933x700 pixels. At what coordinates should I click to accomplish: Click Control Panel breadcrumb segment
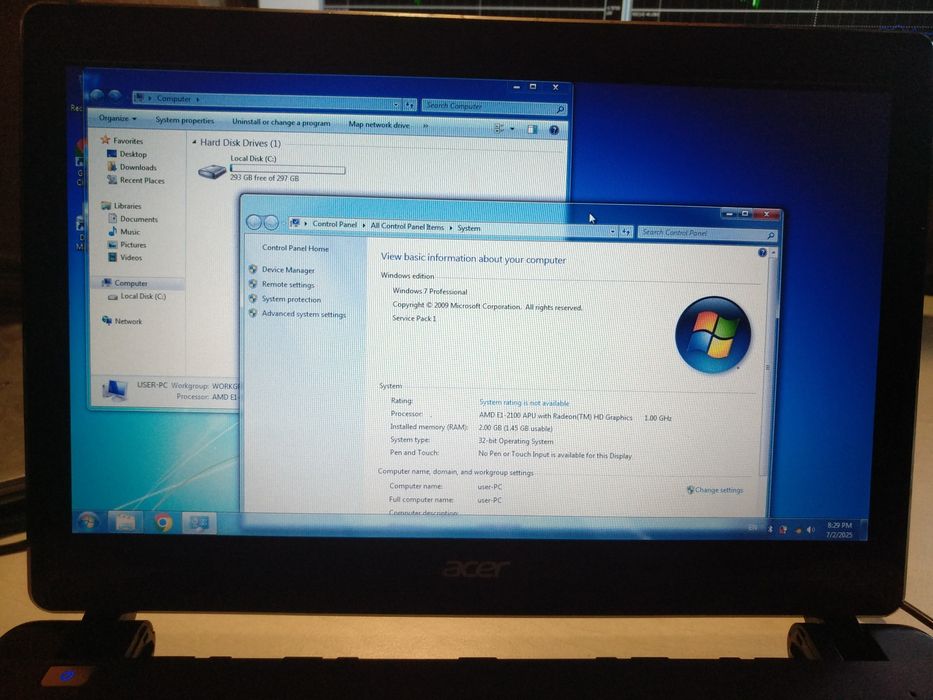(334, 224)
